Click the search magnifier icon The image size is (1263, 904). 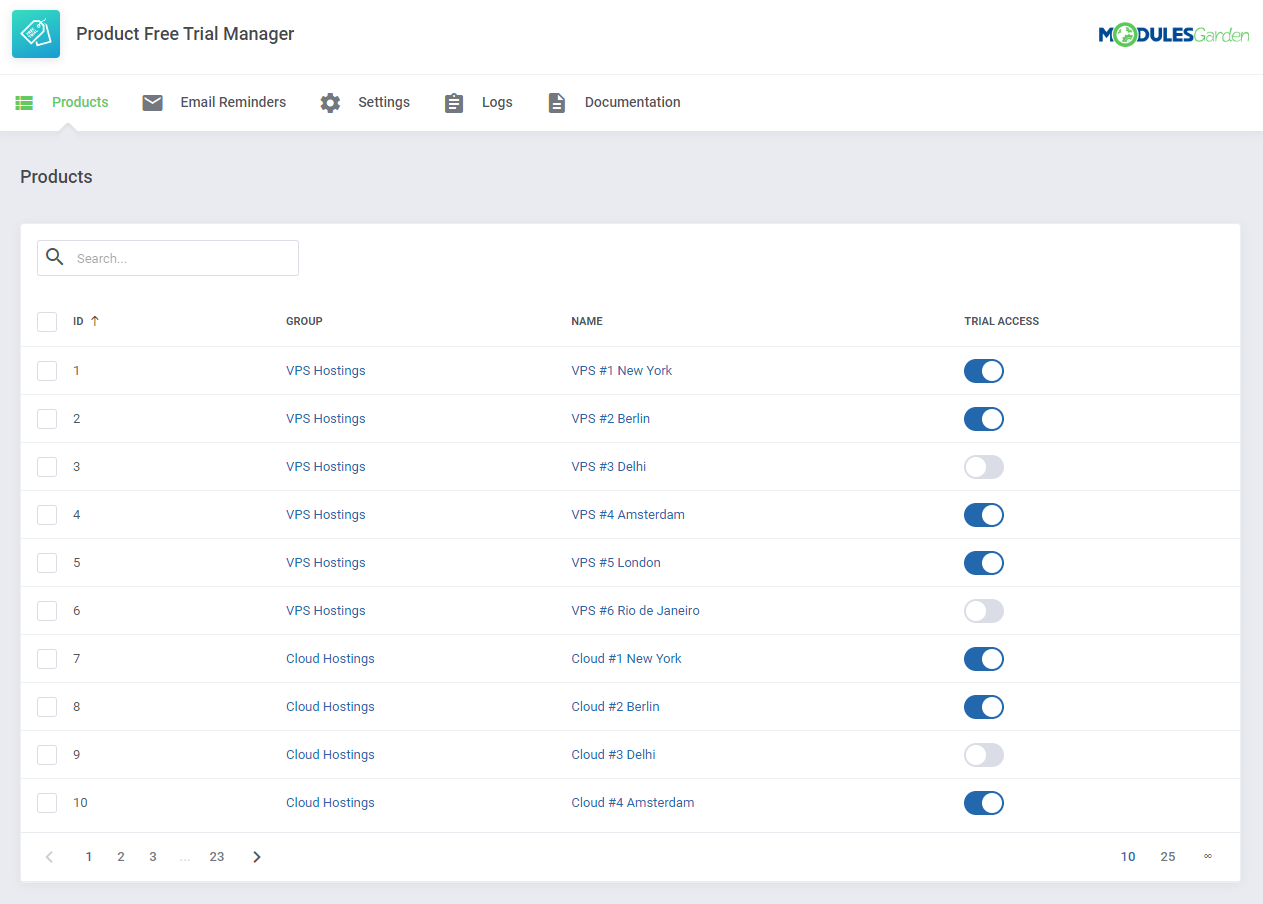click(55, 257)
